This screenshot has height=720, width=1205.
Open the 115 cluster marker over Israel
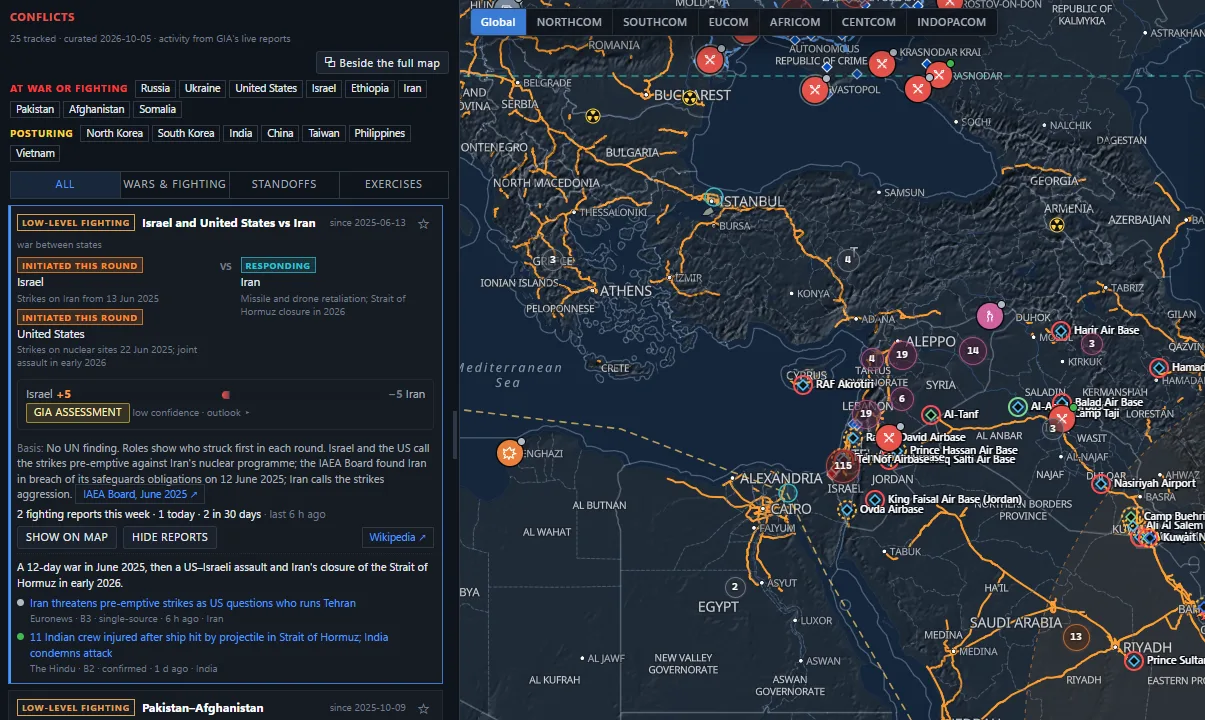click(843, 465)
